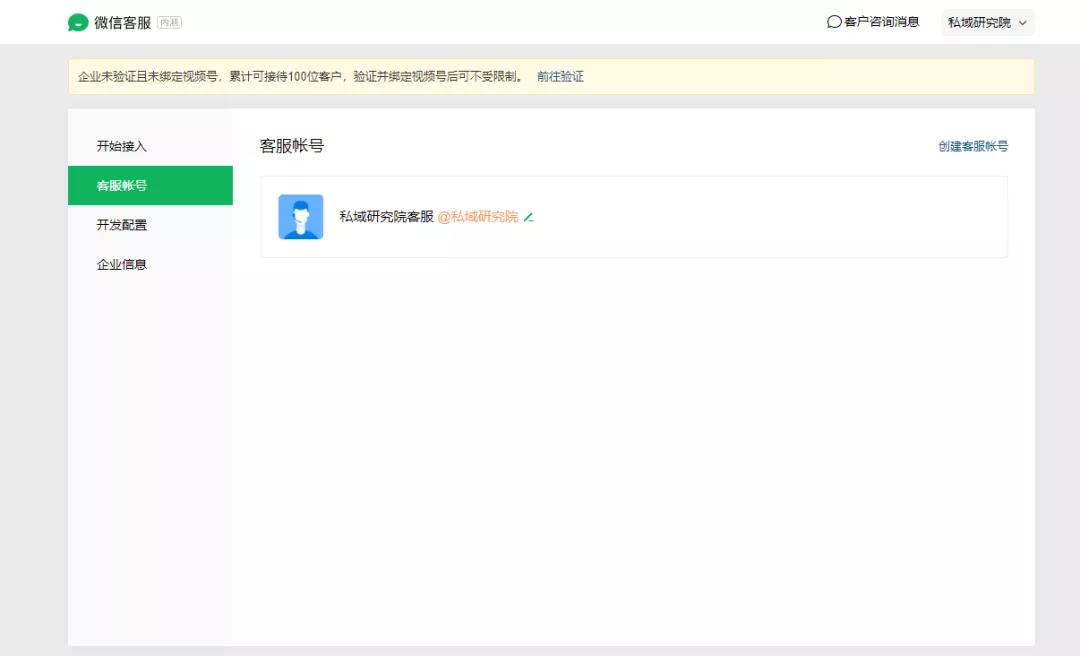Click the 客服帐号 page heading

[x=292, y=146]
